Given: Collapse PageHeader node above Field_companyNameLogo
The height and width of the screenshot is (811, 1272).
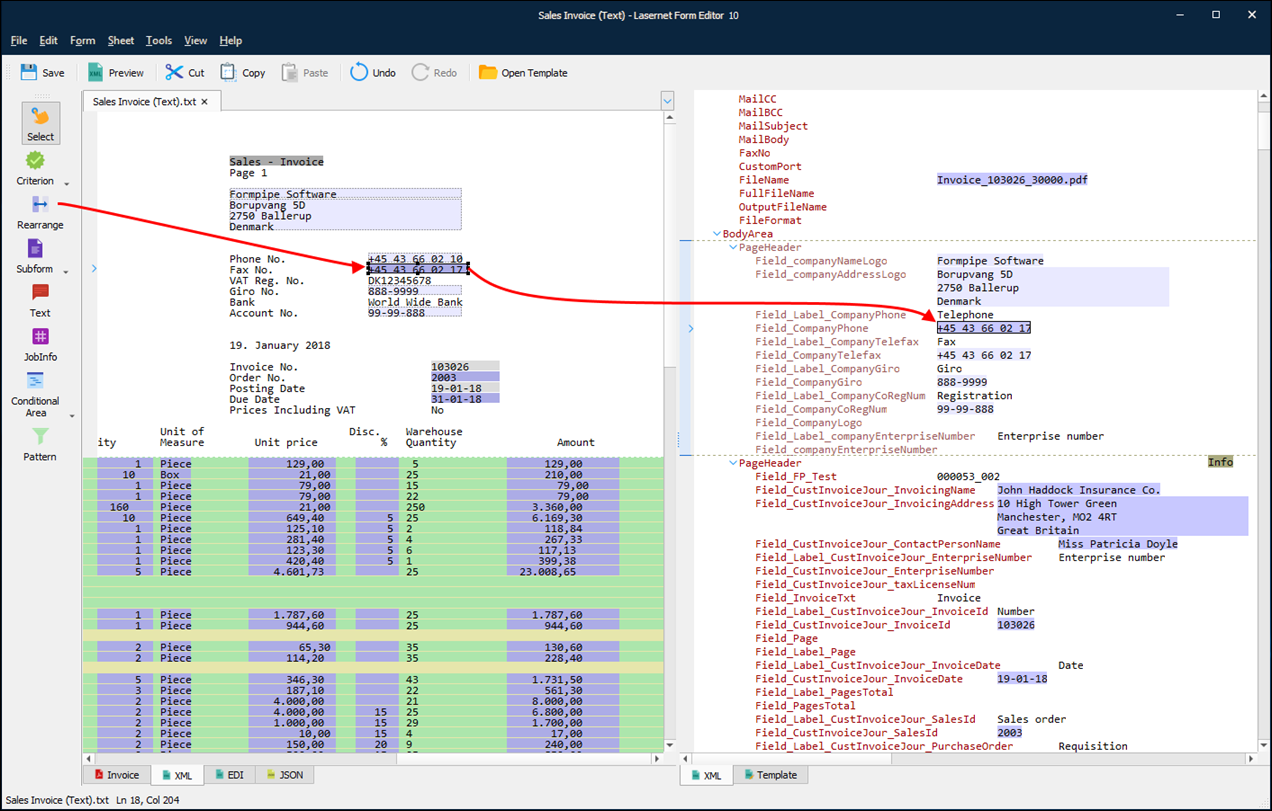Looking at the screenshot, I should pyautogui.click(x=733, y=247).
